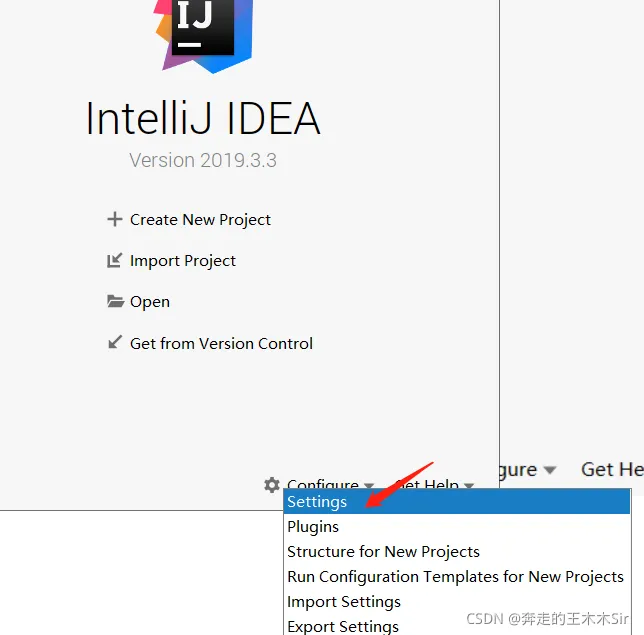Image resolution: width=644 pixels, height=635 pixels.
Task: Click the Open text link
Action: click(150, 302)
